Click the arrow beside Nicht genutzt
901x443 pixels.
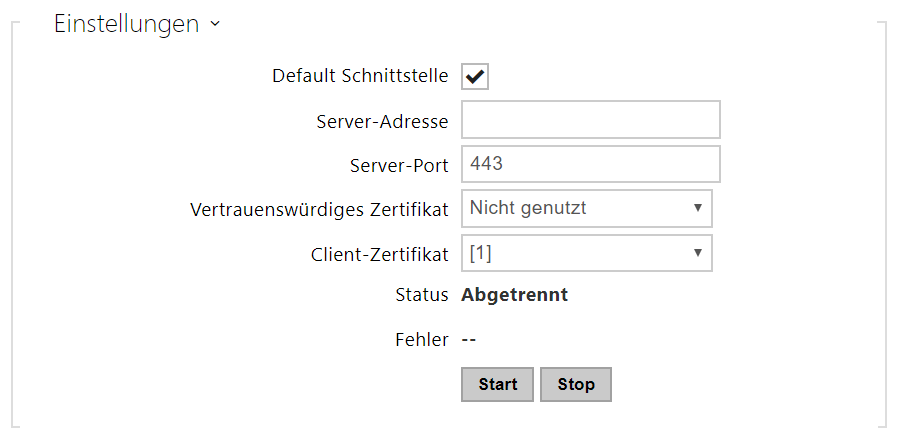coord(697,209)
